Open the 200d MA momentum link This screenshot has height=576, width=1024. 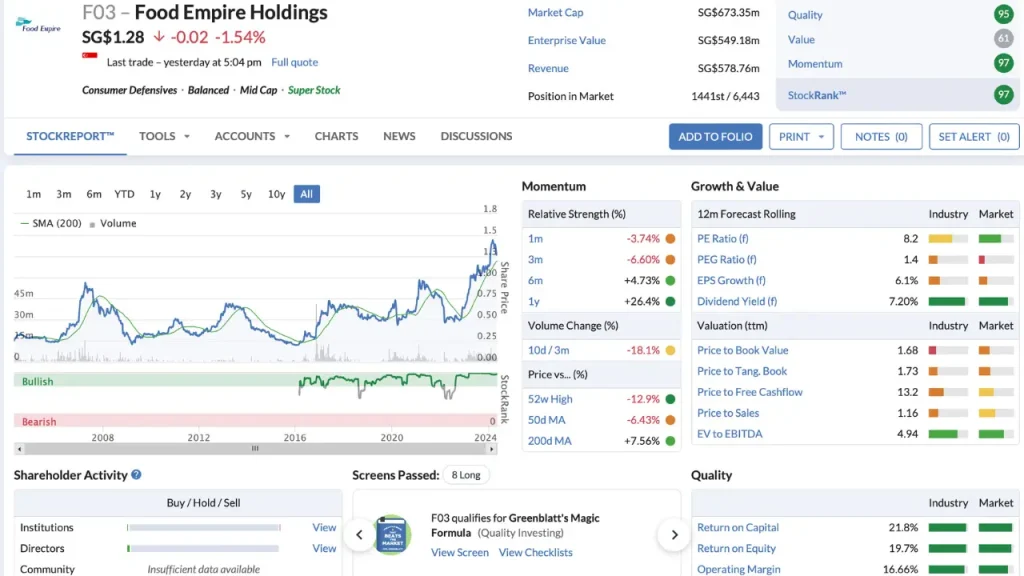(x=550, y=441)
